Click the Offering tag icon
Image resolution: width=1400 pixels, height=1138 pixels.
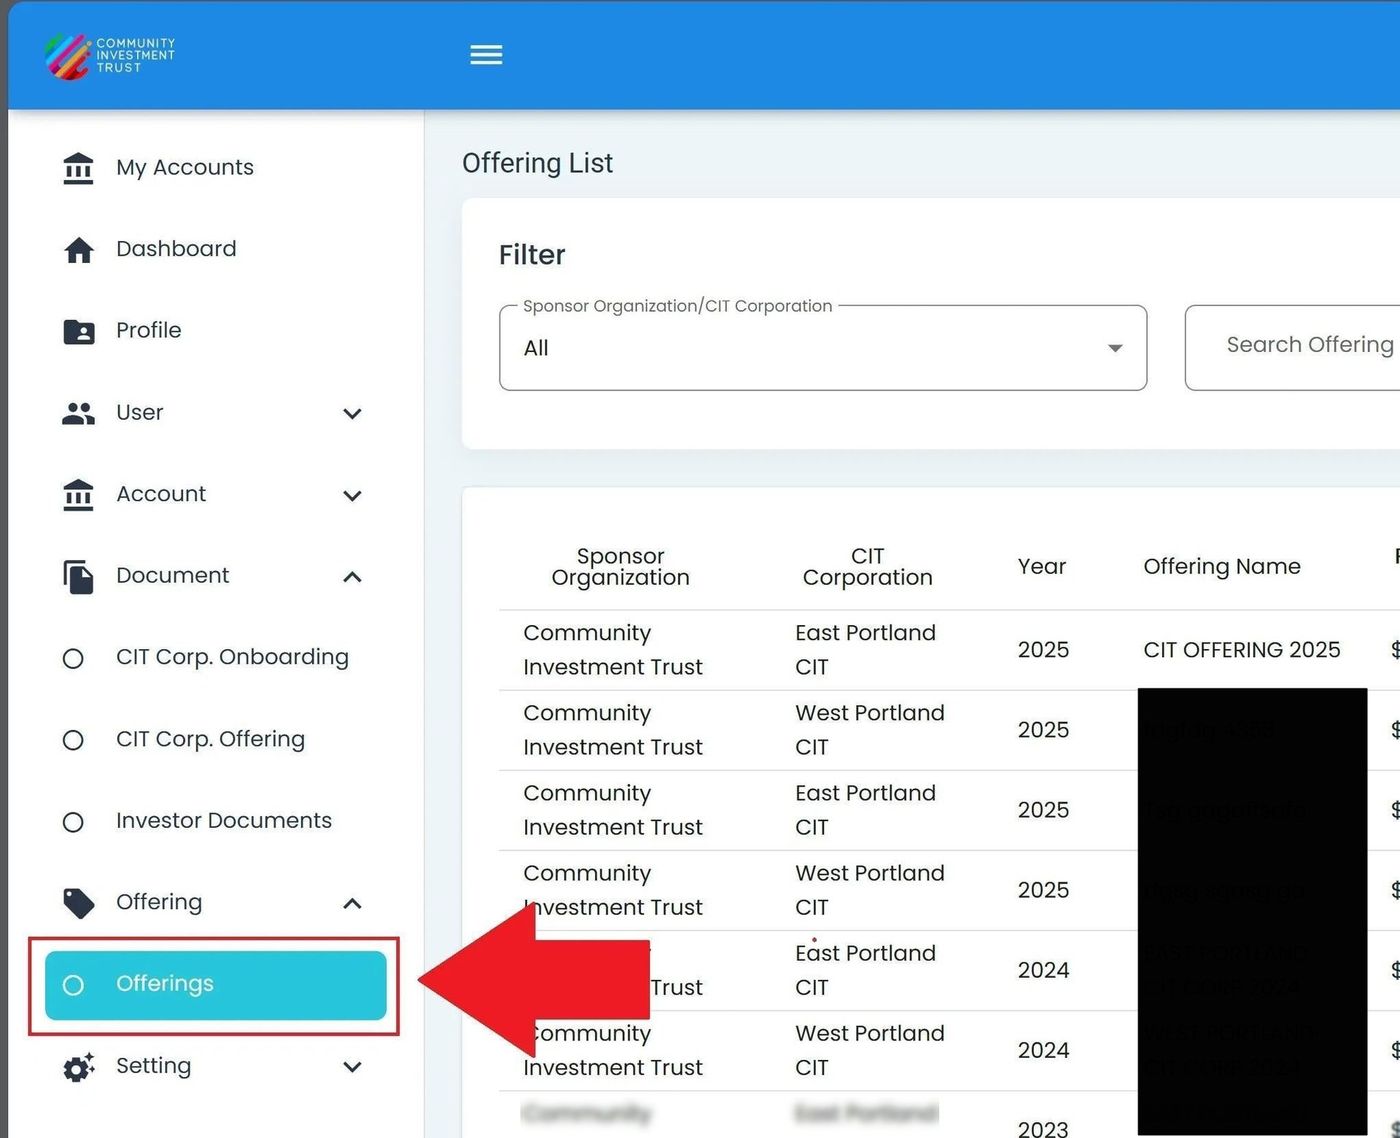pyautogui.click(x=78, y=903)
